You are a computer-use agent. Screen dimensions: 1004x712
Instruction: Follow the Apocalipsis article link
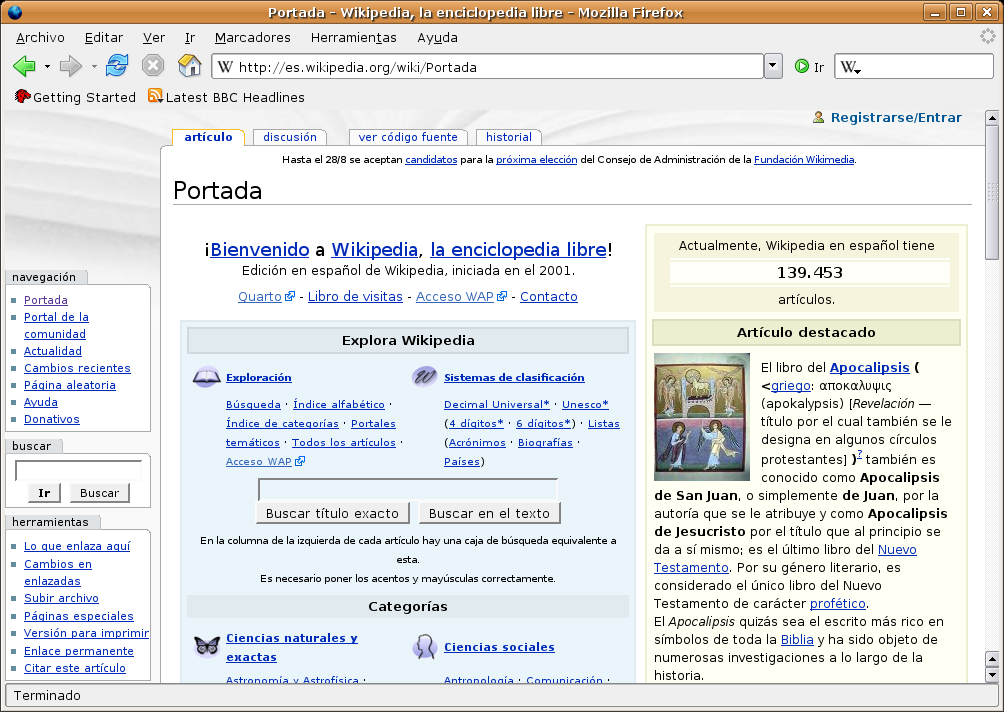pyautogui.click(x=870, y=367)
